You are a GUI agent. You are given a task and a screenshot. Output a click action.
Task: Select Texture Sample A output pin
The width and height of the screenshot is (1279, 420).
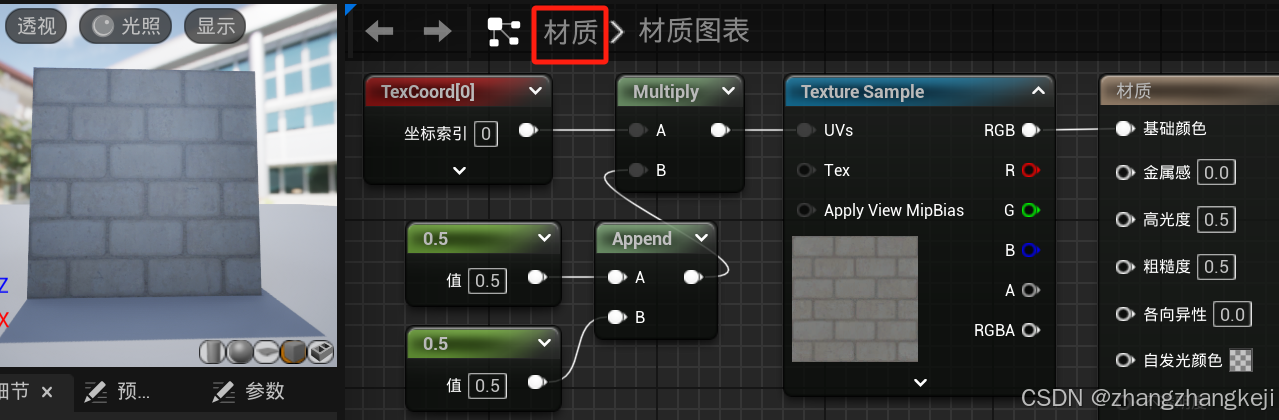pos(1031,290)
